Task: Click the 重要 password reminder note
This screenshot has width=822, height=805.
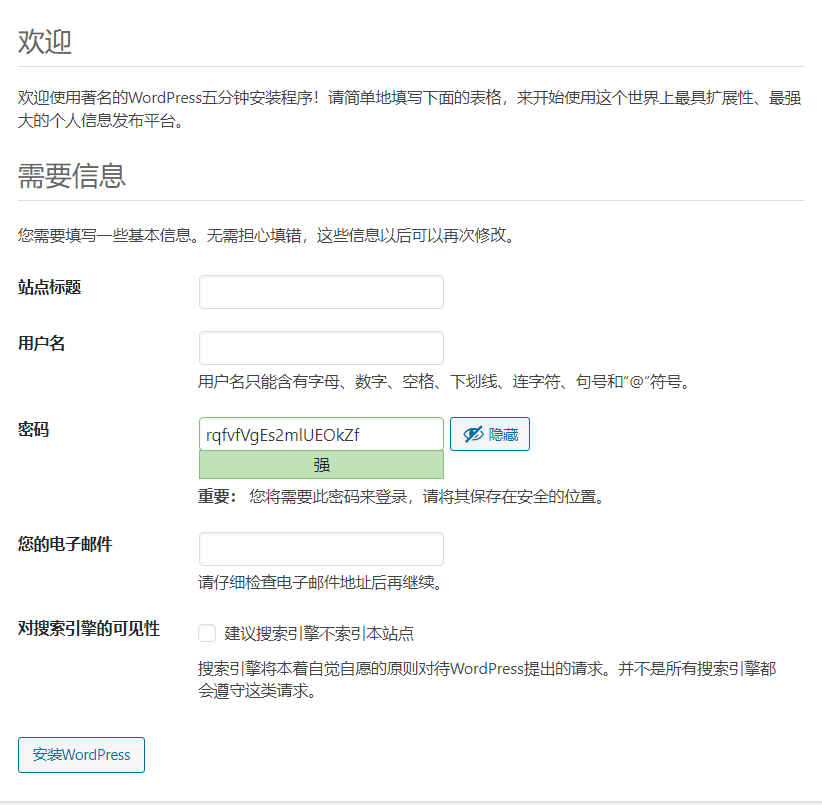Action: click(401, 496)
